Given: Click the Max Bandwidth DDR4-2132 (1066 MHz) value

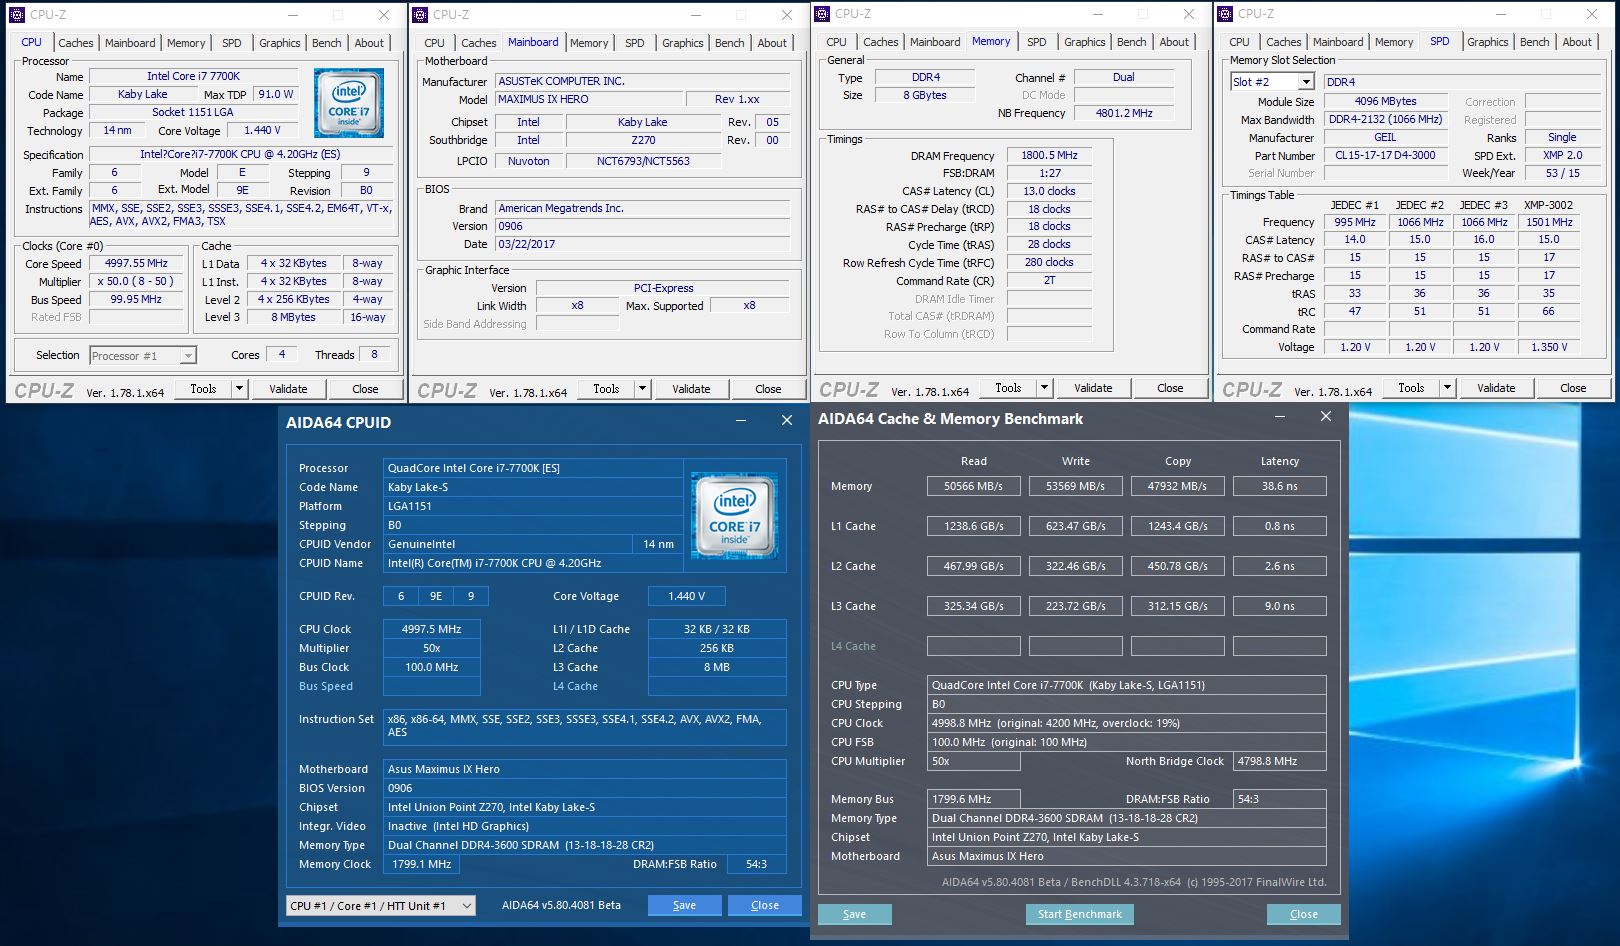Looking at the screenshot, I should 1385,119.
